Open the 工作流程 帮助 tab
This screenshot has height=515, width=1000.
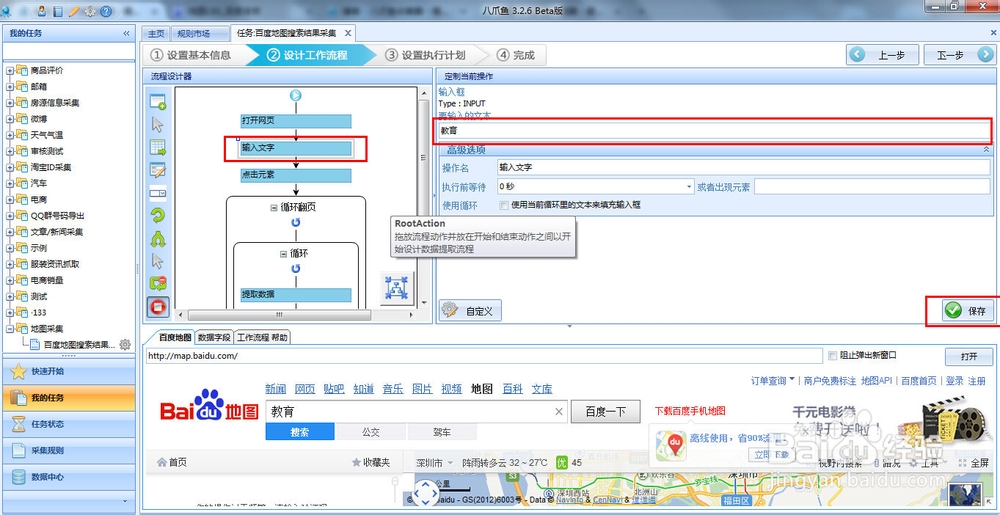tap(262, 338)
